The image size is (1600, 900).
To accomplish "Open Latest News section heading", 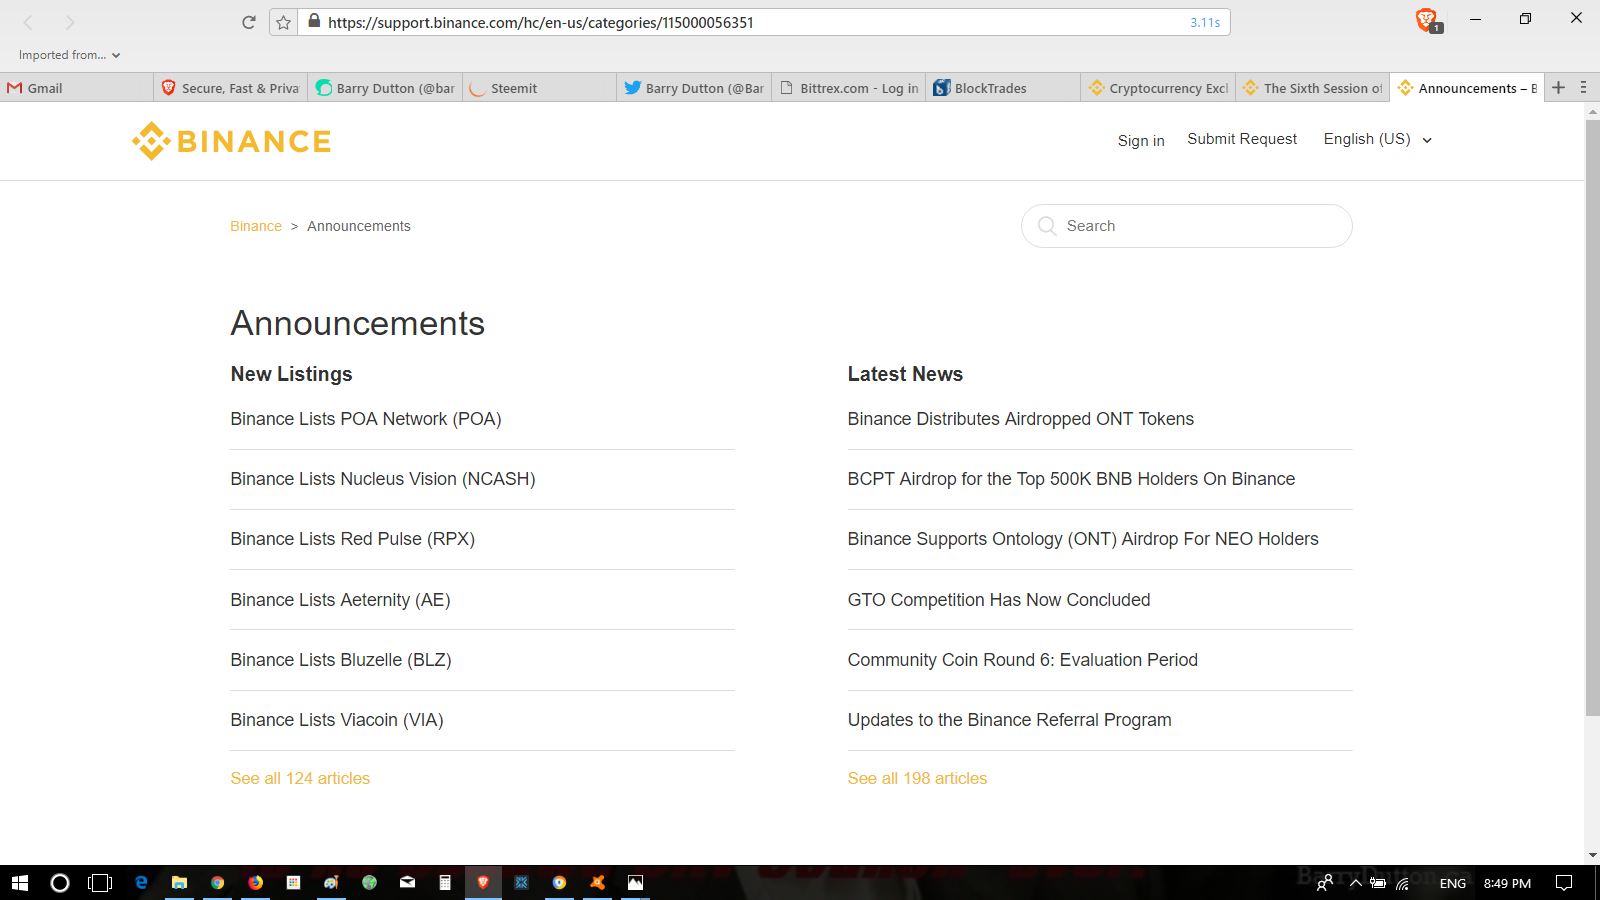I will (905, 374).
